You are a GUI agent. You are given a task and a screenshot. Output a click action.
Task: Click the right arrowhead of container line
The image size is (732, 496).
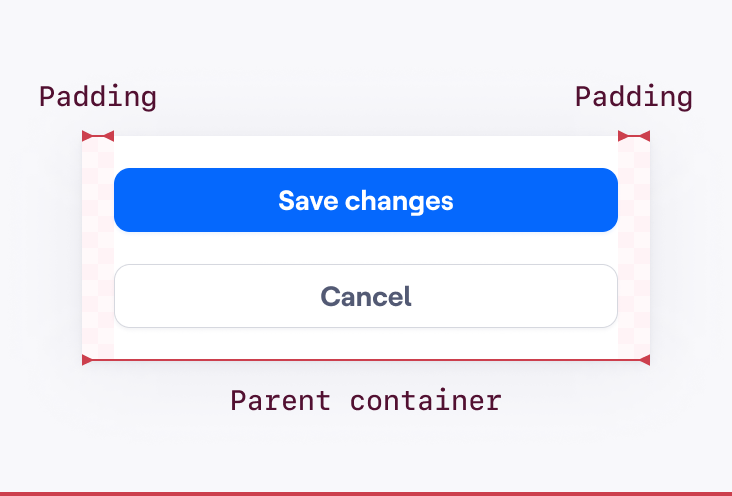click(645, 360)
